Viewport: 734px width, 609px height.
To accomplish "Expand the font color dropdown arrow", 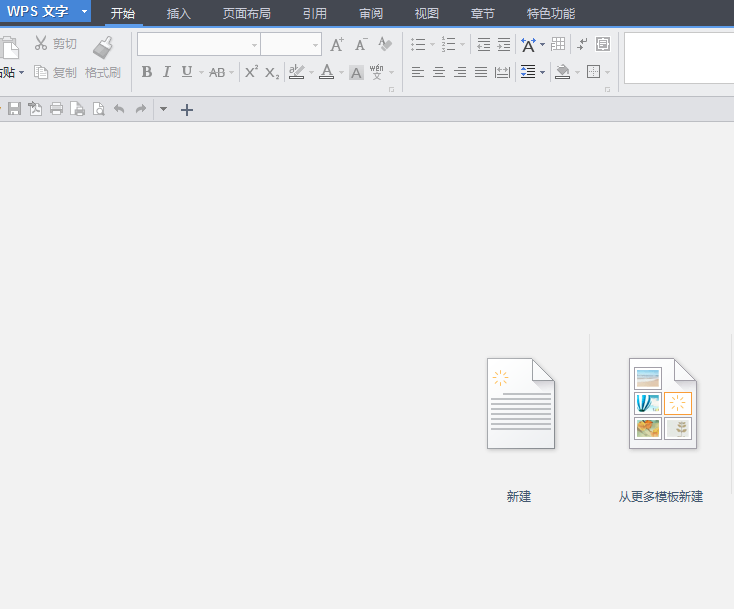I will (341, 73).
